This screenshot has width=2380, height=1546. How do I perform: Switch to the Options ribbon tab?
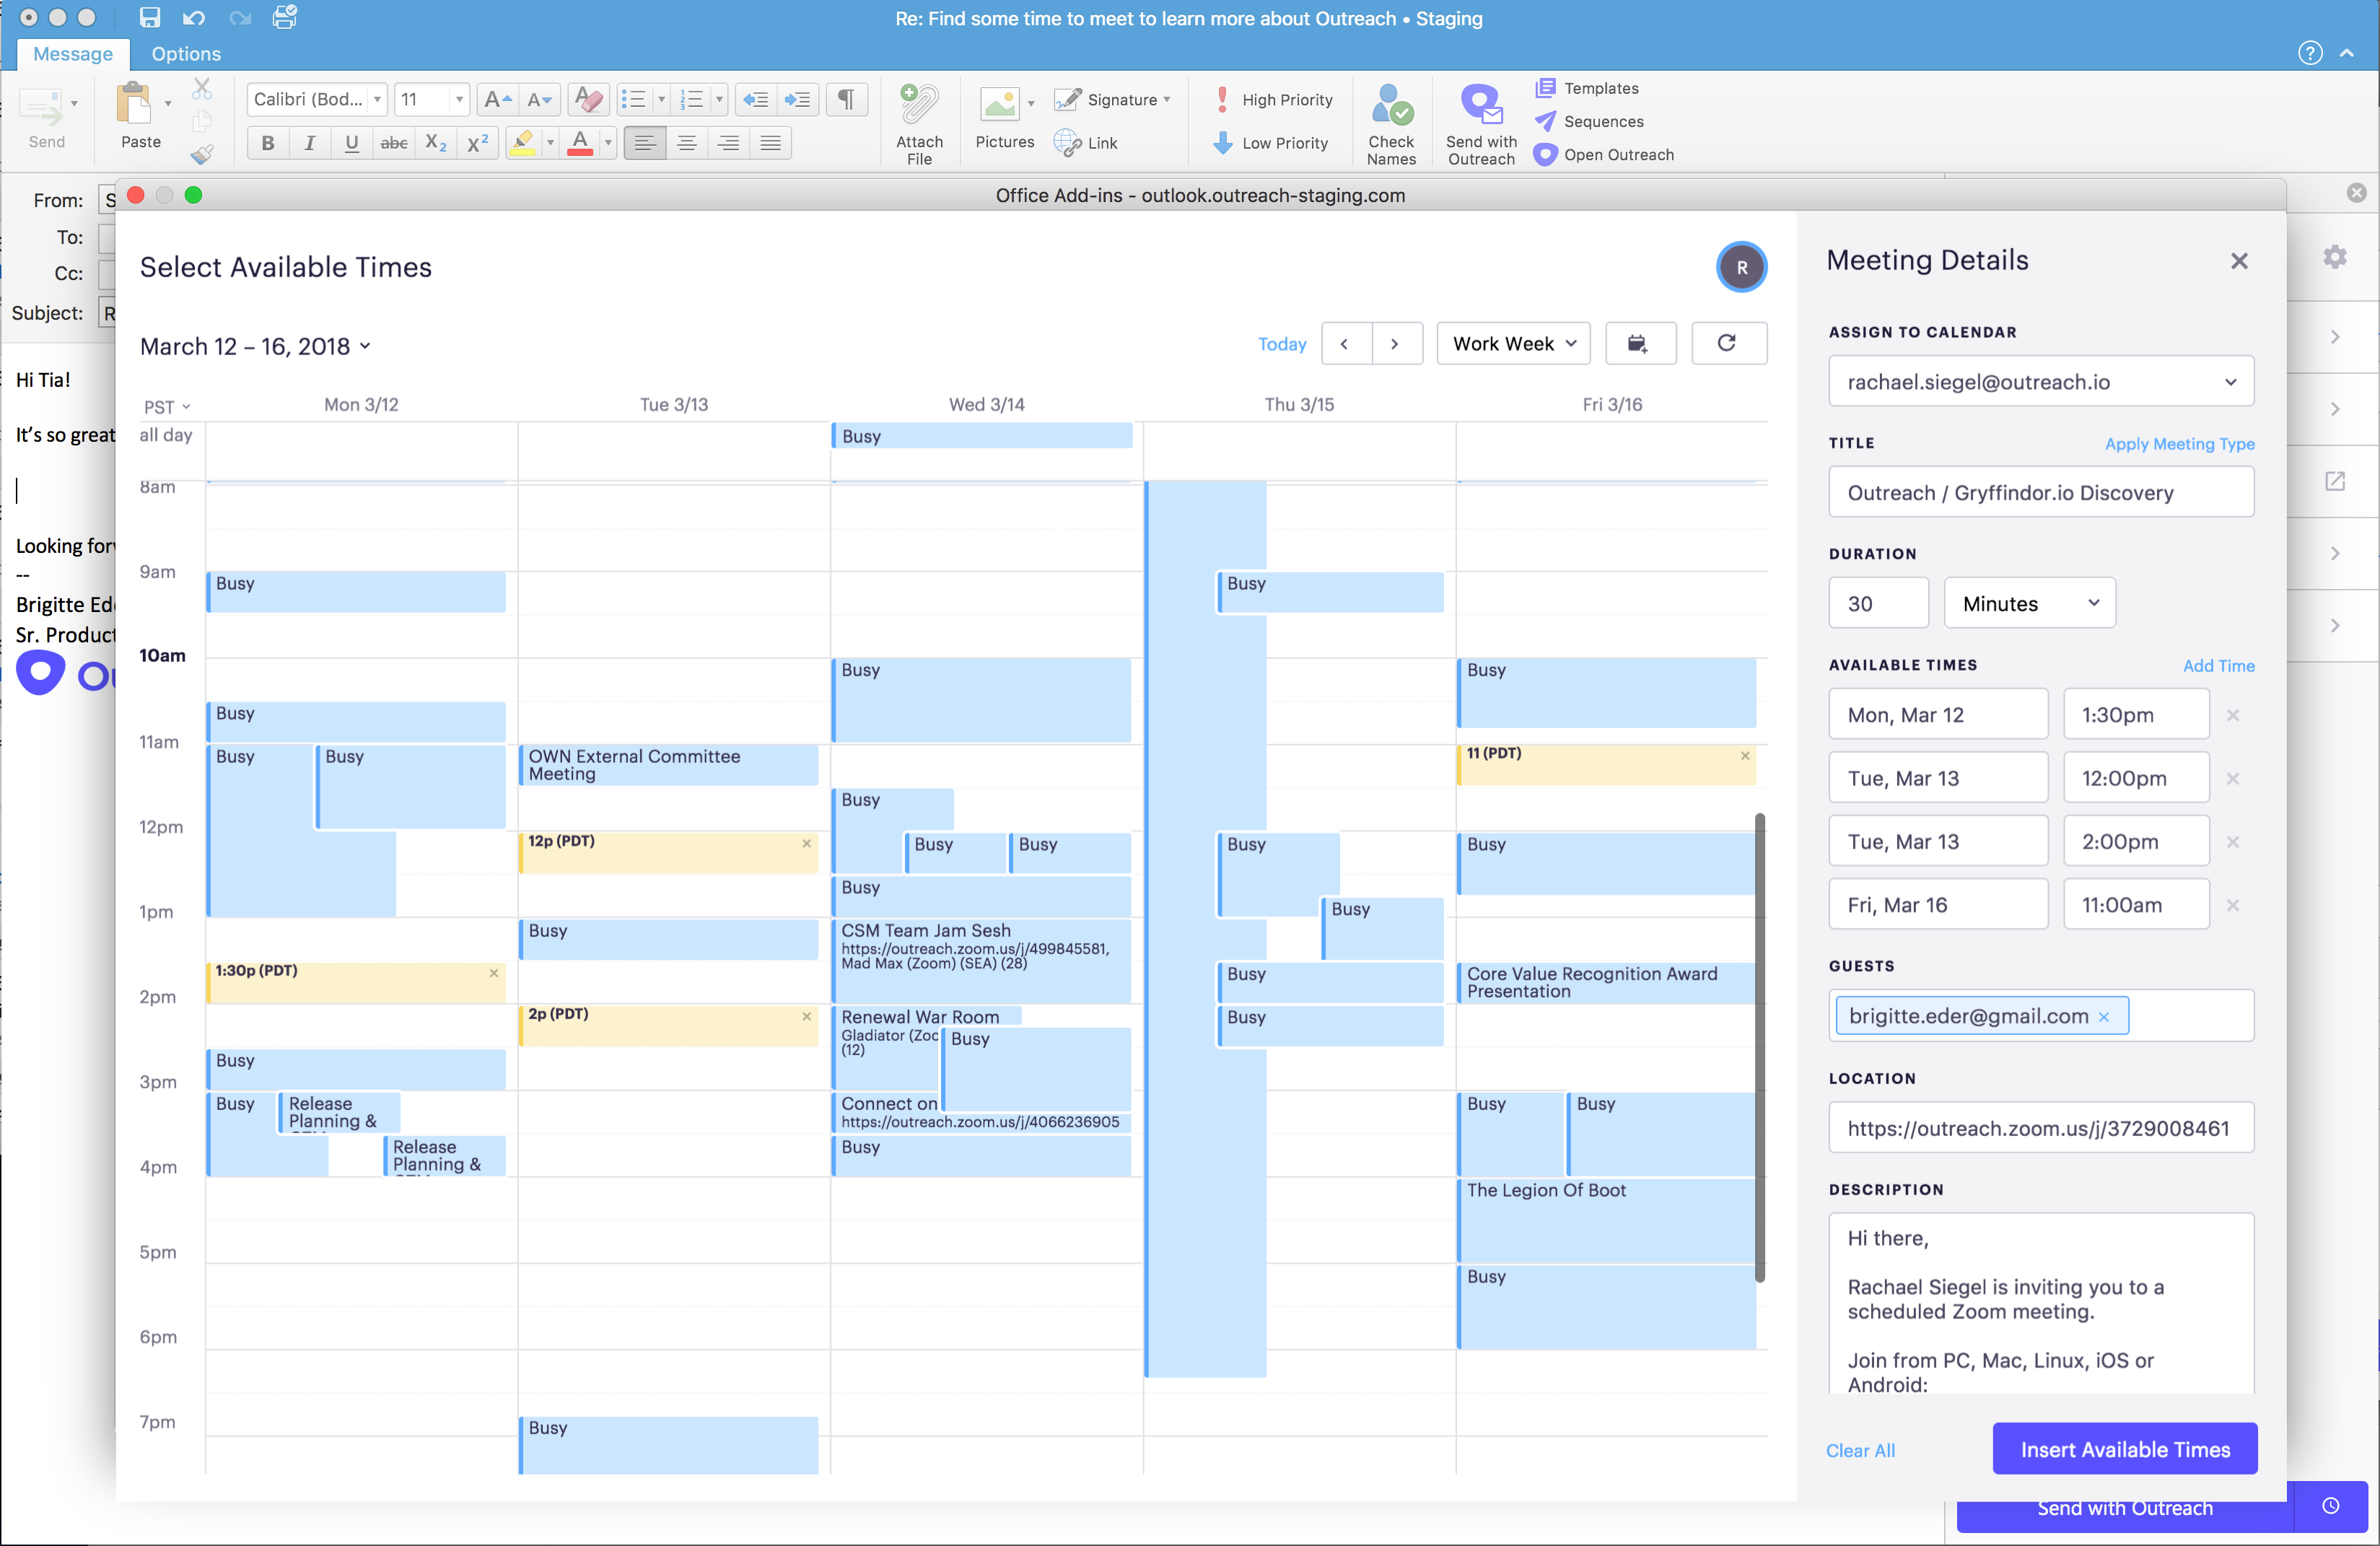186,54
